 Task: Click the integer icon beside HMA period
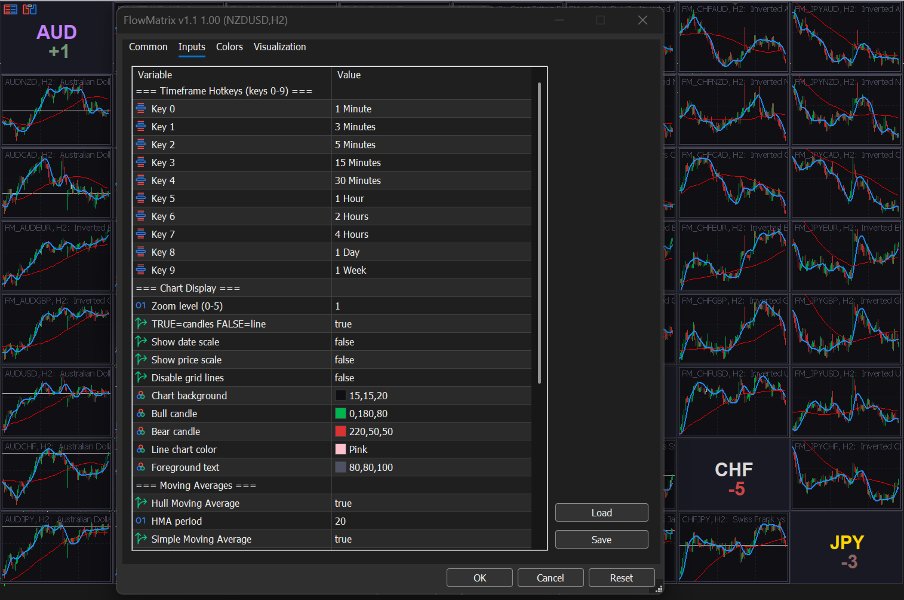point(141,520)
